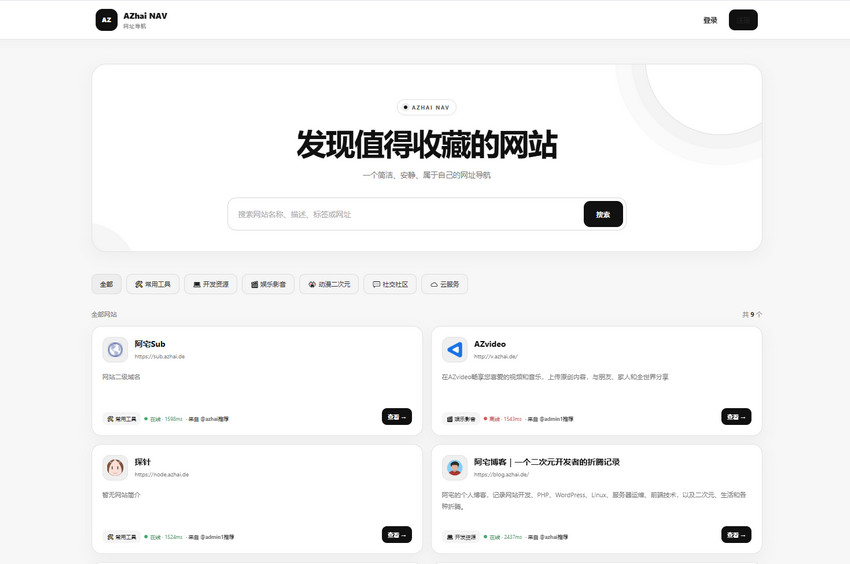Select the 全部 category tab
Image resolution: width=850 pixels, height=564 pixels.
tap(106, 284)
